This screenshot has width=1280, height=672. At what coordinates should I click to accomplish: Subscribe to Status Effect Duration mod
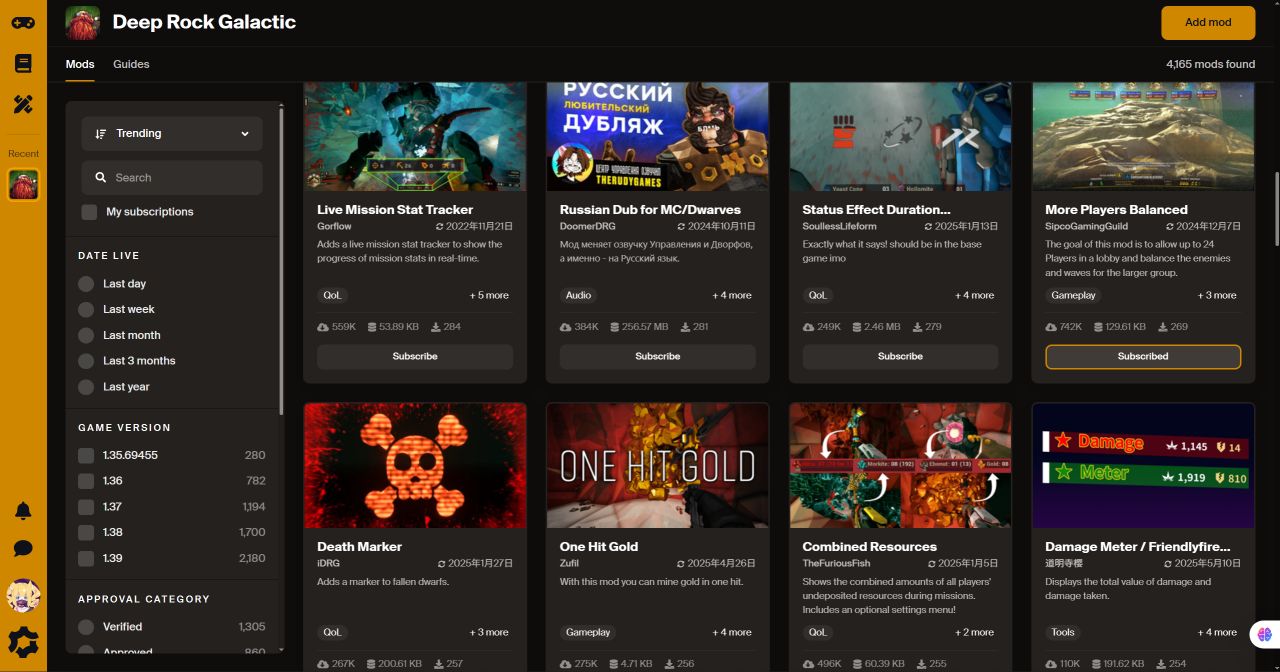[900, 357]
